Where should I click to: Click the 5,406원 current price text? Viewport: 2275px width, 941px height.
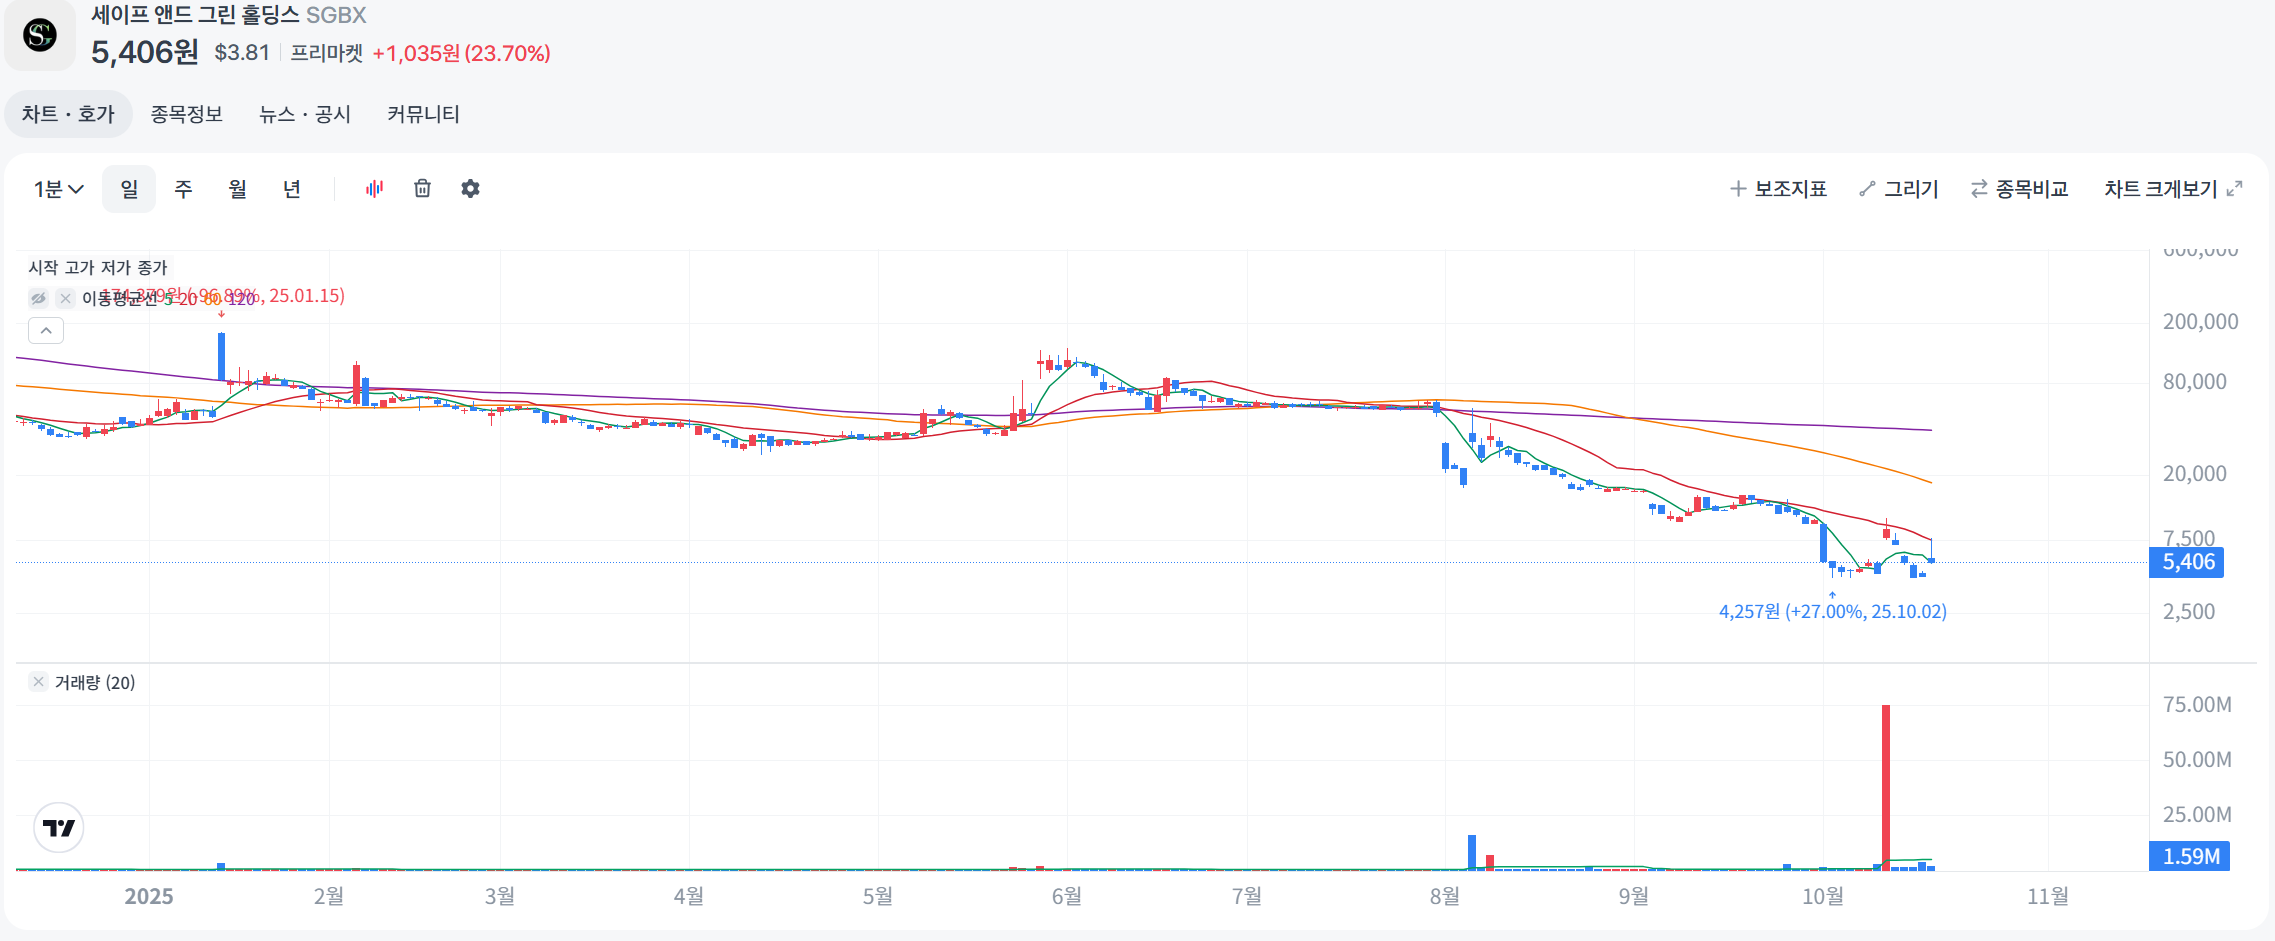pos(145,52)
